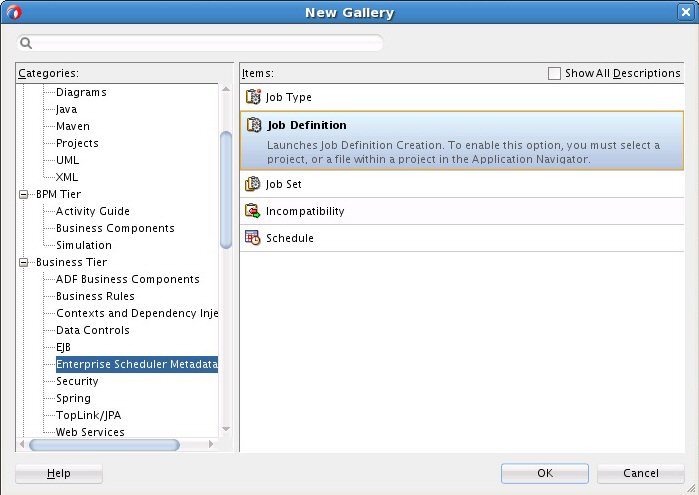Choose the Incompatibility item
Screen dimensions: 699x495
(462, 211)
